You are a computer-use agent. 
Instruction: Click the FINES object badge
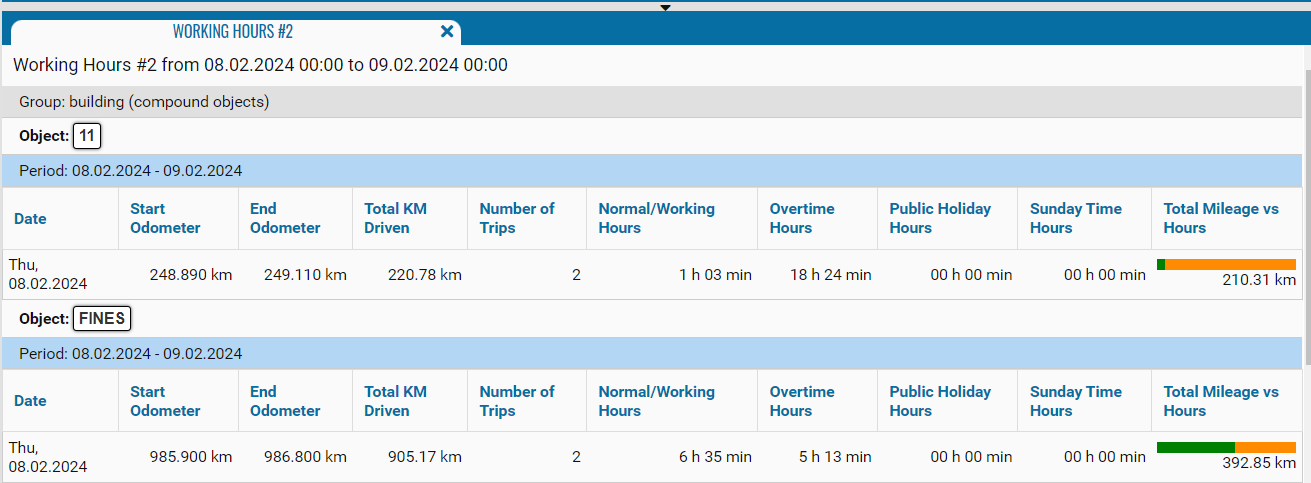coord(102,319)
